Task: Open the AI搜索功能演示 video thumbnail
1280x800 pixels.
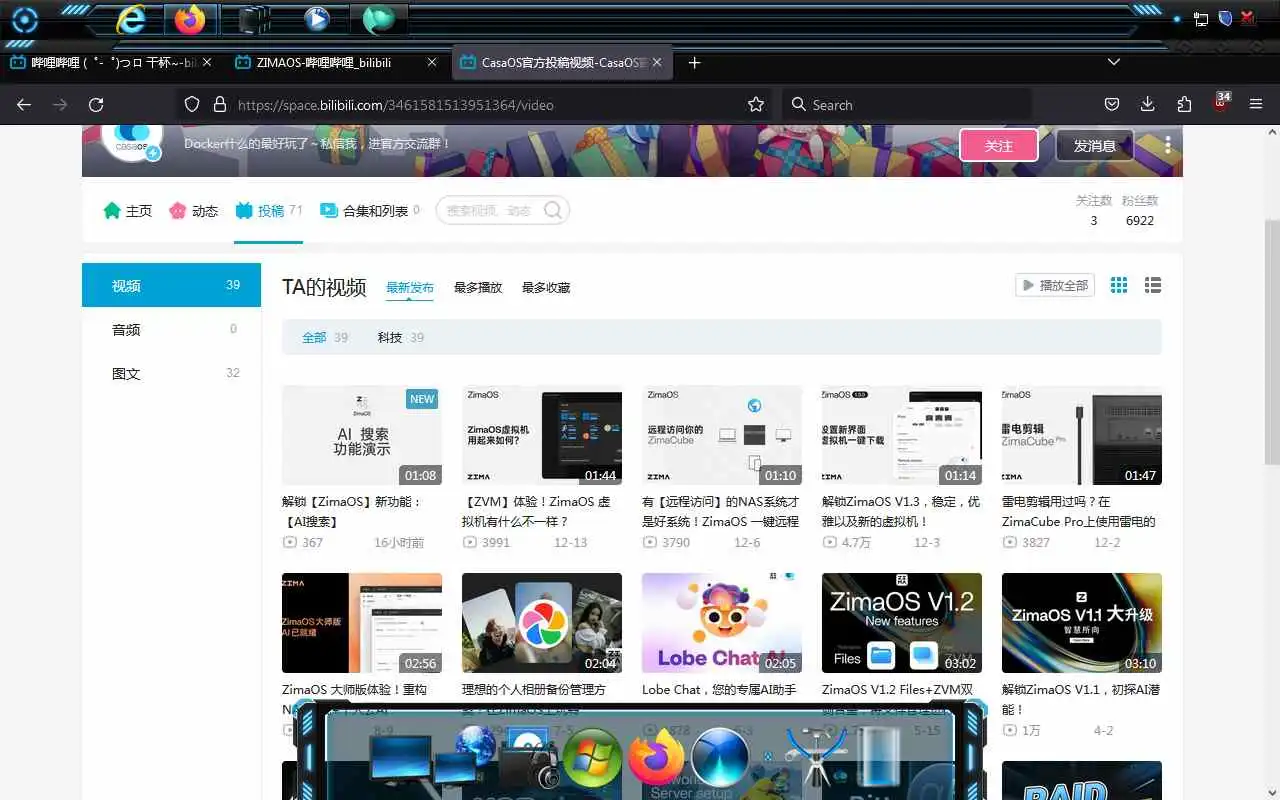Action: click(x=362, y=435)
